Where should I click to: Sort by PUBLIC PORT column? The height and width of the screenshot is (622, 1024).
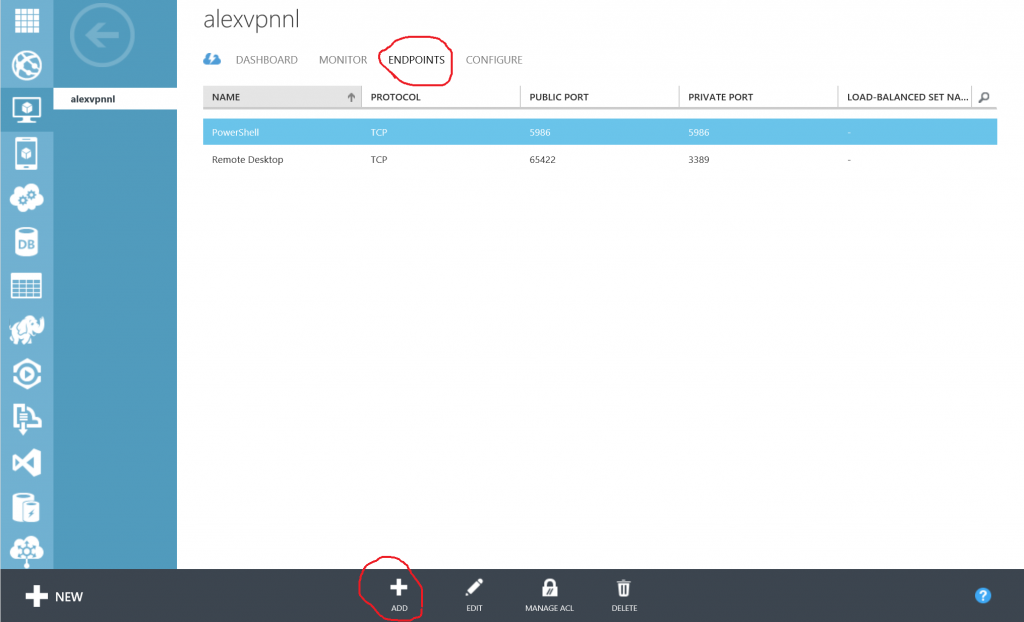click(600, 97)
